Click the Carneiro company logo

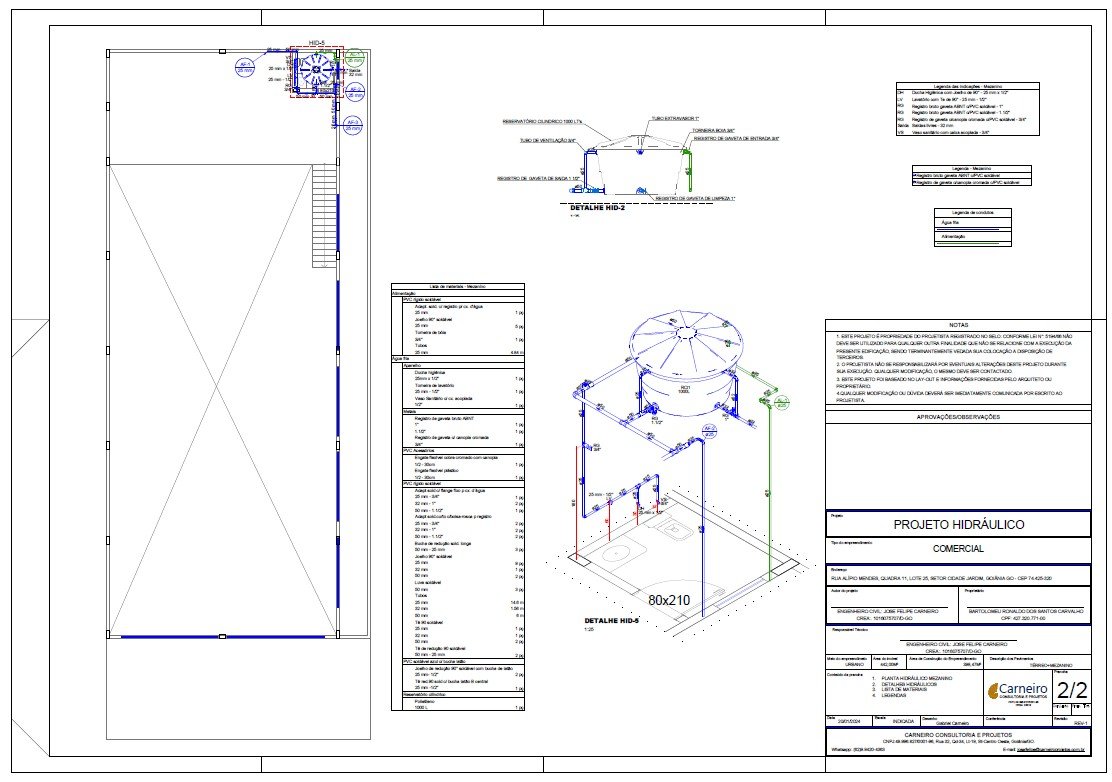click(x=1014, y=694)
